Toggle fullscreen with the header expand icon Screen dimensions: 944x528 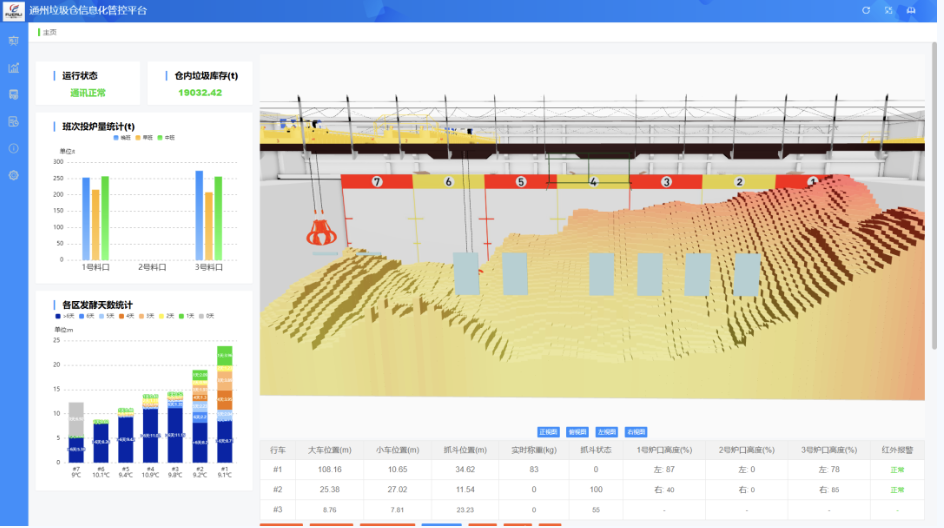pyautogui.click(x=889, y=10)
